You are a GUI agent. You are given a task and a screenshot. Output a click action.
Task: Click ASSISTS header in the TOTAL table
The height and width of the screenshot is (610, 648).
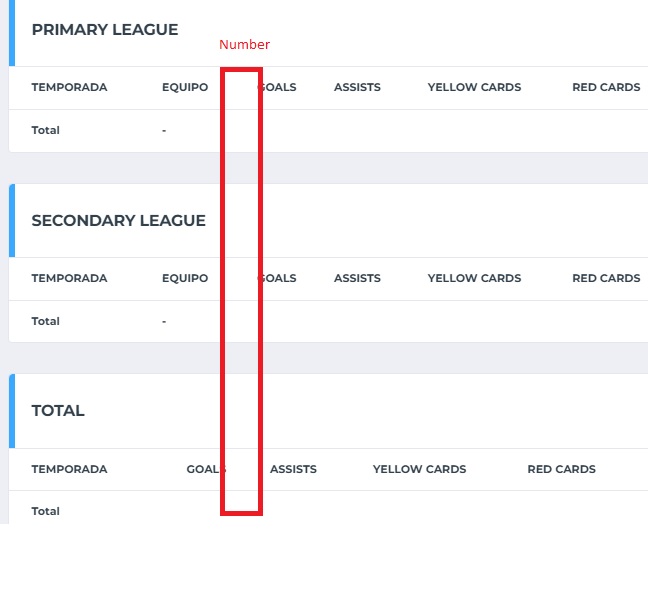pos(293,469)
